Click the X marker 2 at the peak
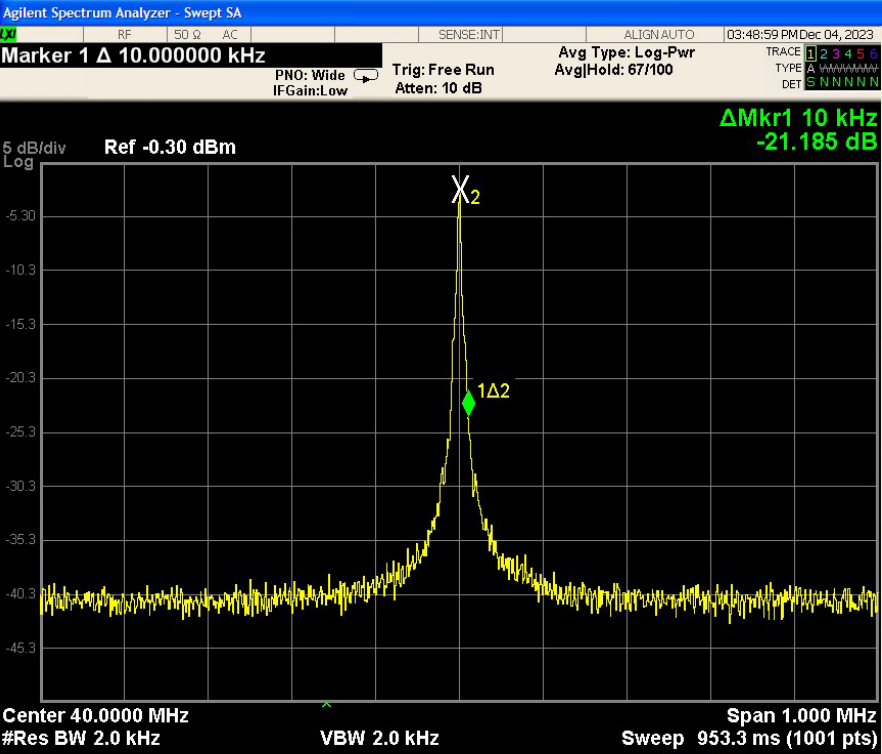This screenshot has height=754, width=882. [459, 188]
